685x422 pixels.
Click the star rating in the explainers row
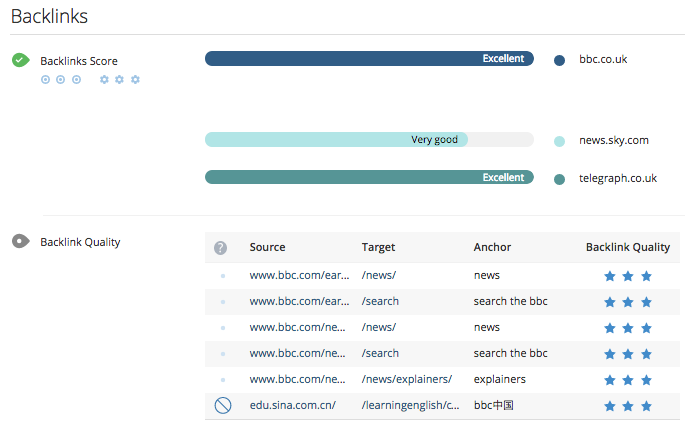coord(628,380)
